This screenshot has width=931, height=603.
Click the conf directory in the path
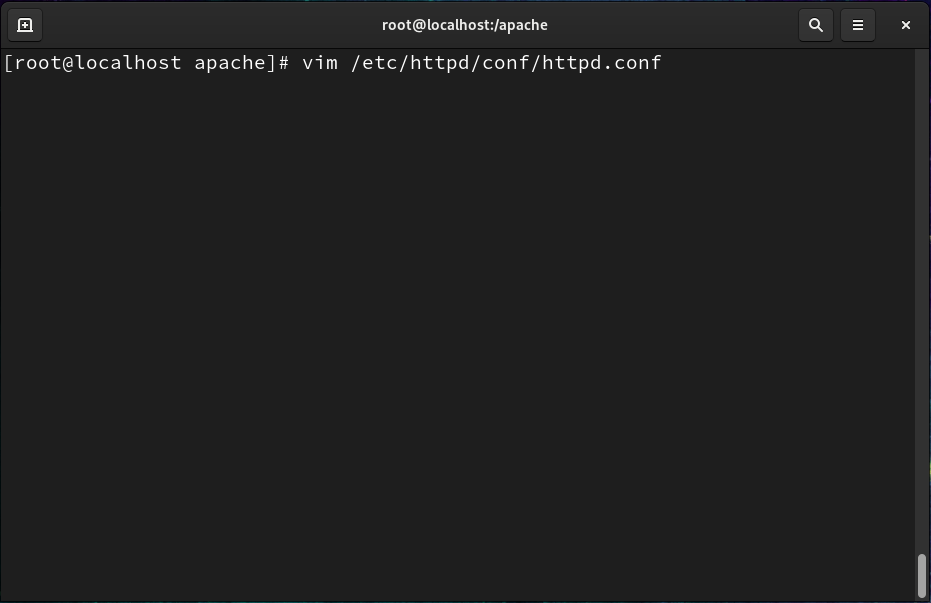coord(506,63)
